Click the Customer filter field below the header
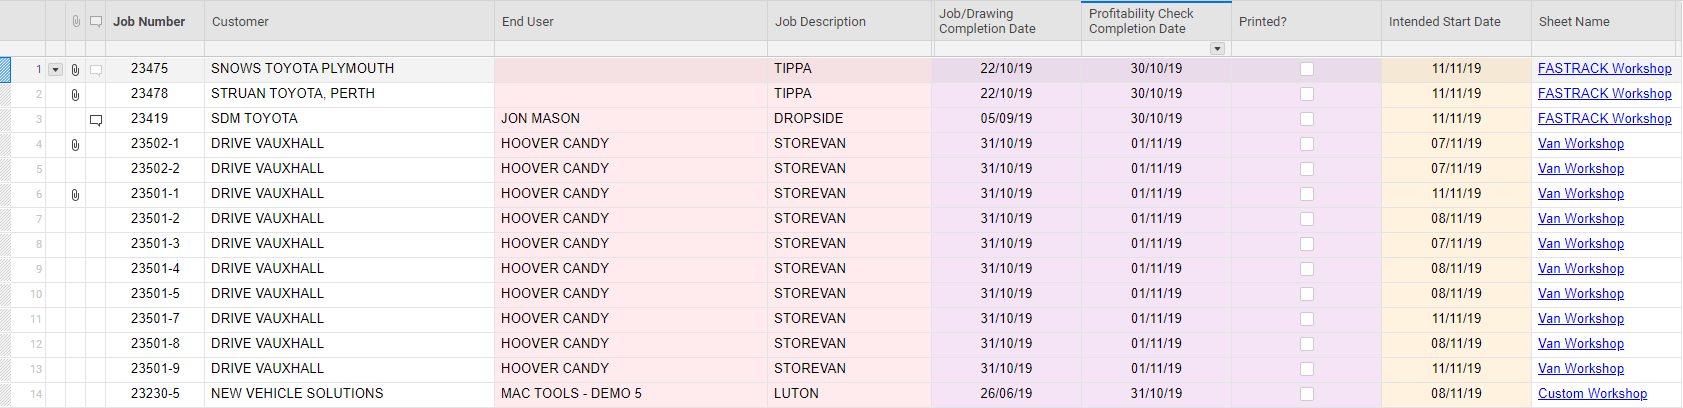The height and width of the screenshot is (408, 1683). coord(349,49)
